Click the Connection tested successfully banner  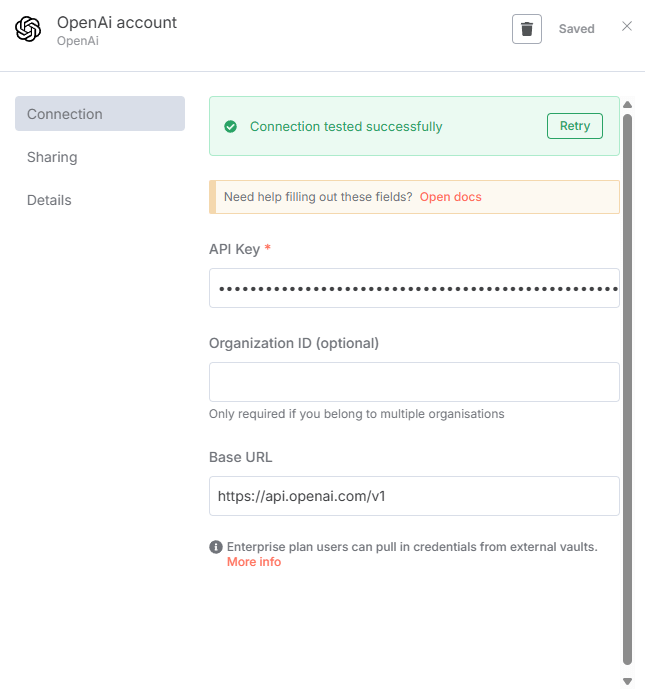(380, 127)
